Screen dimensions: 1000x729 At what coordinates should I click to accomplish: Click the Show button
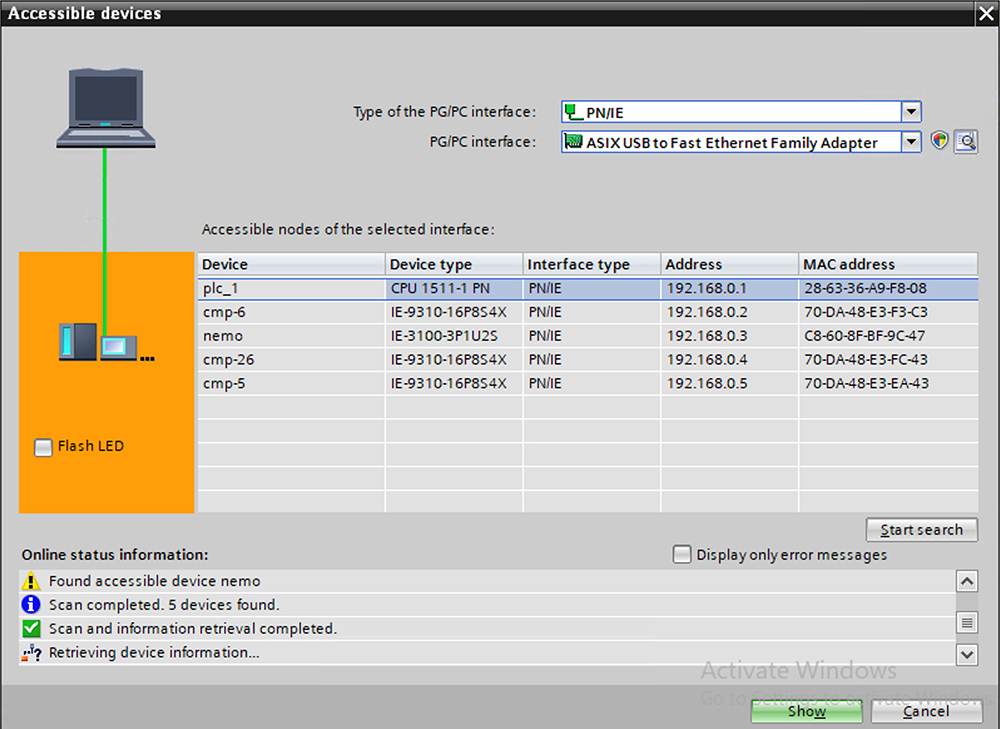tap(807, 711)
